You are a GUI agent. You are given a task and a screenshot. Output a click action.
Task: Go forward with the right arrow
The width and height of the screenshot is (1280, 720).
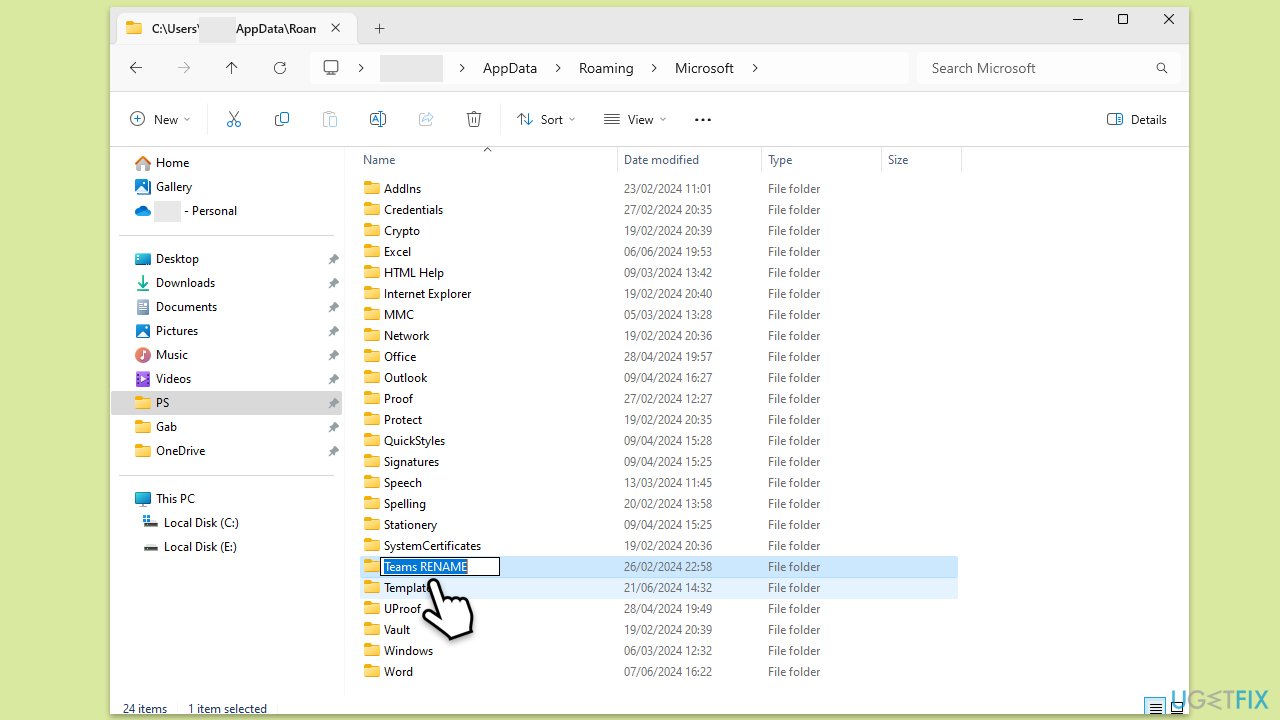184,68
